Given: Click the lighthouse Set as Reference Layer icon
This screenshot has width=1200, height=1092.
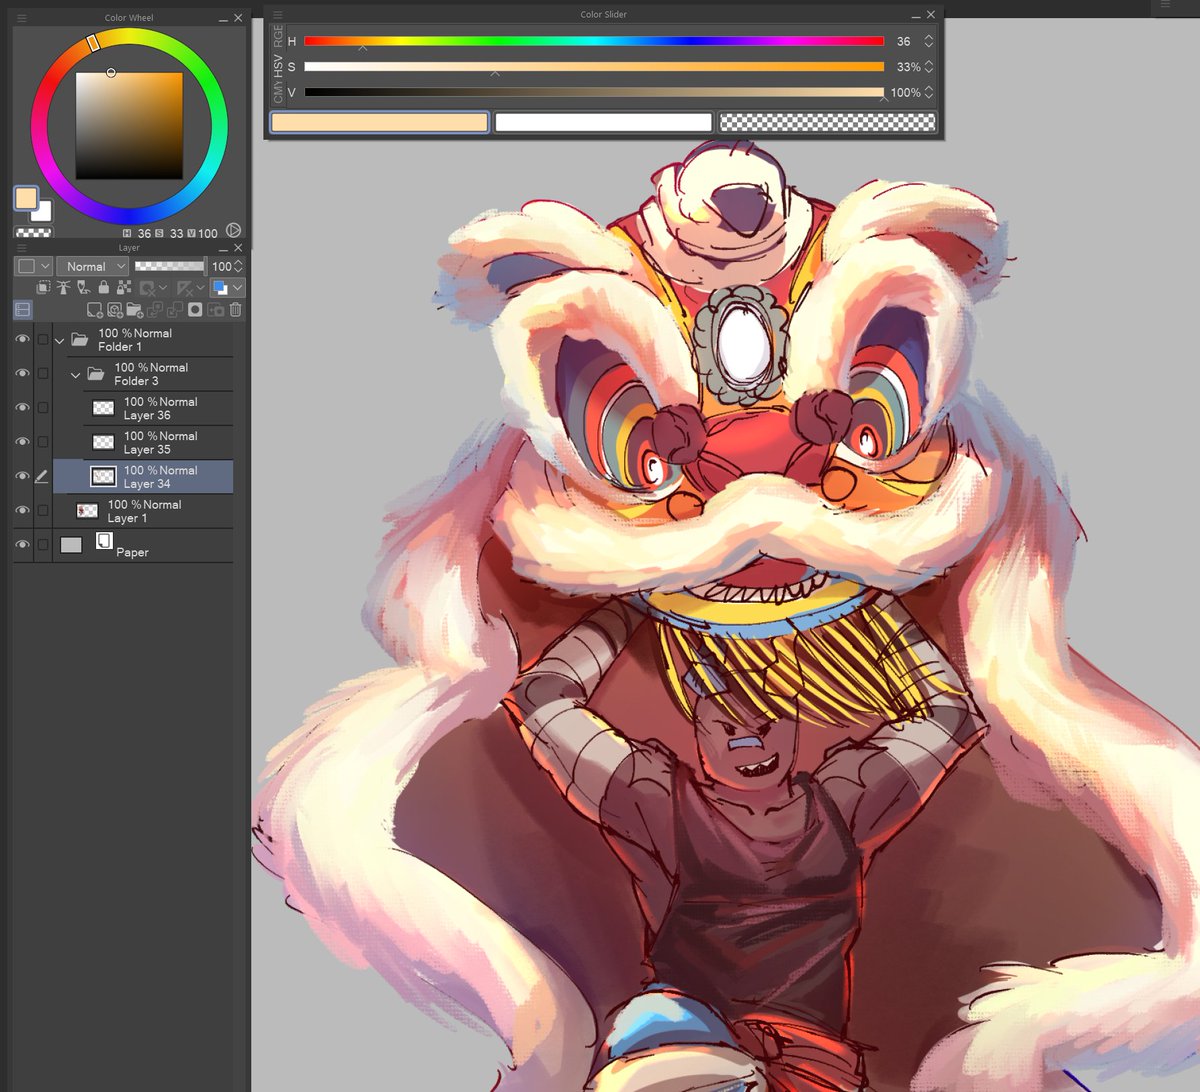Looking at the screenshot, I should [63, 288].
